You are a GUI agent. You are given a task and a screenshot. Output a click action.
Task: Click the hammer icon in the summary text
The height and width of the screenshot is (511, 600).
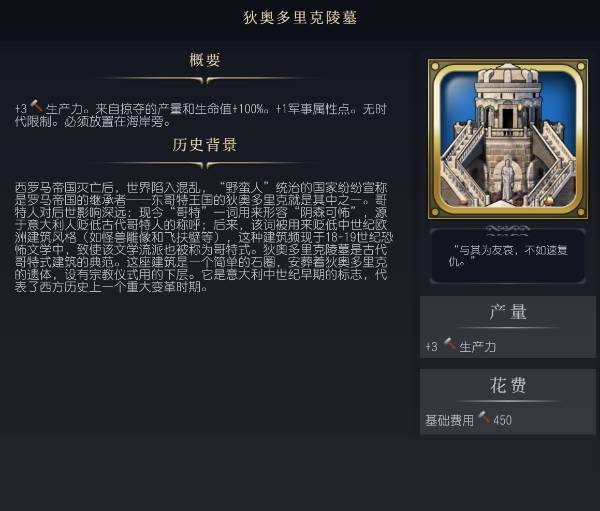(x=37, y=106)
